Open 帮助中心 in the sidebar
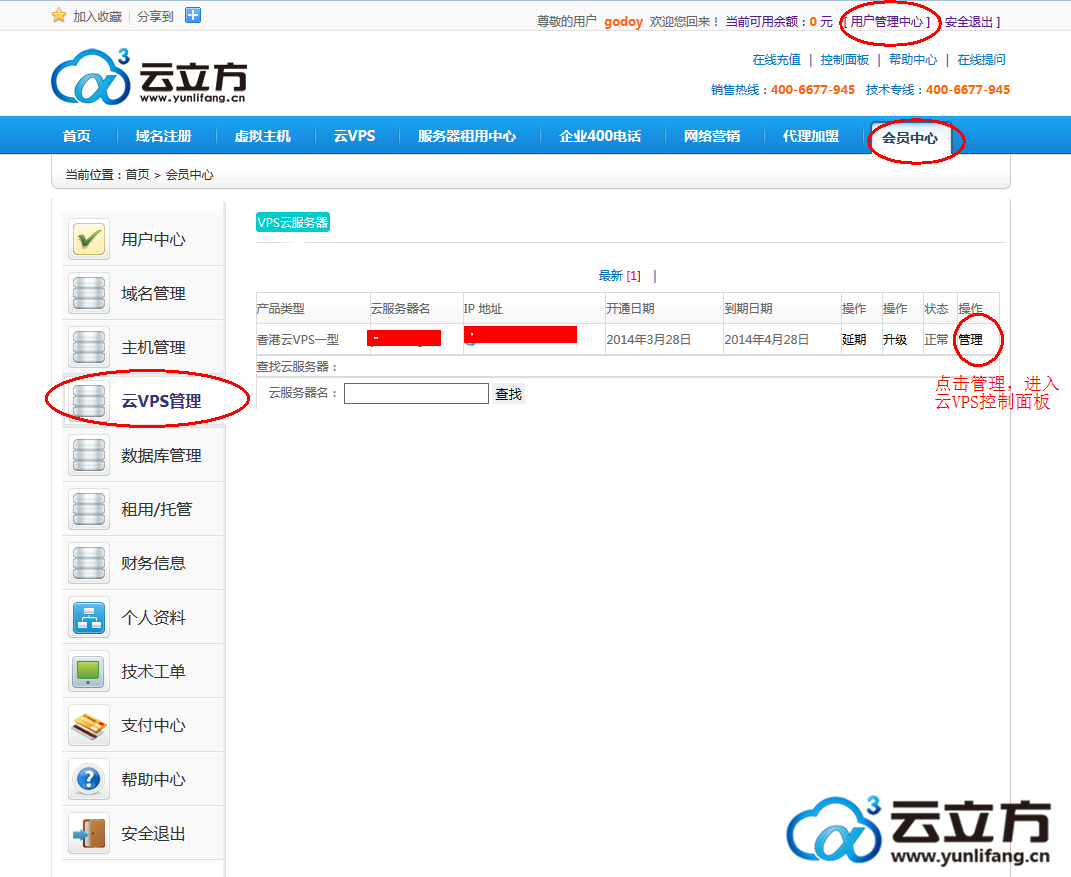The height and width of the screenshot is (877, 1071). (x=153, y=779)
